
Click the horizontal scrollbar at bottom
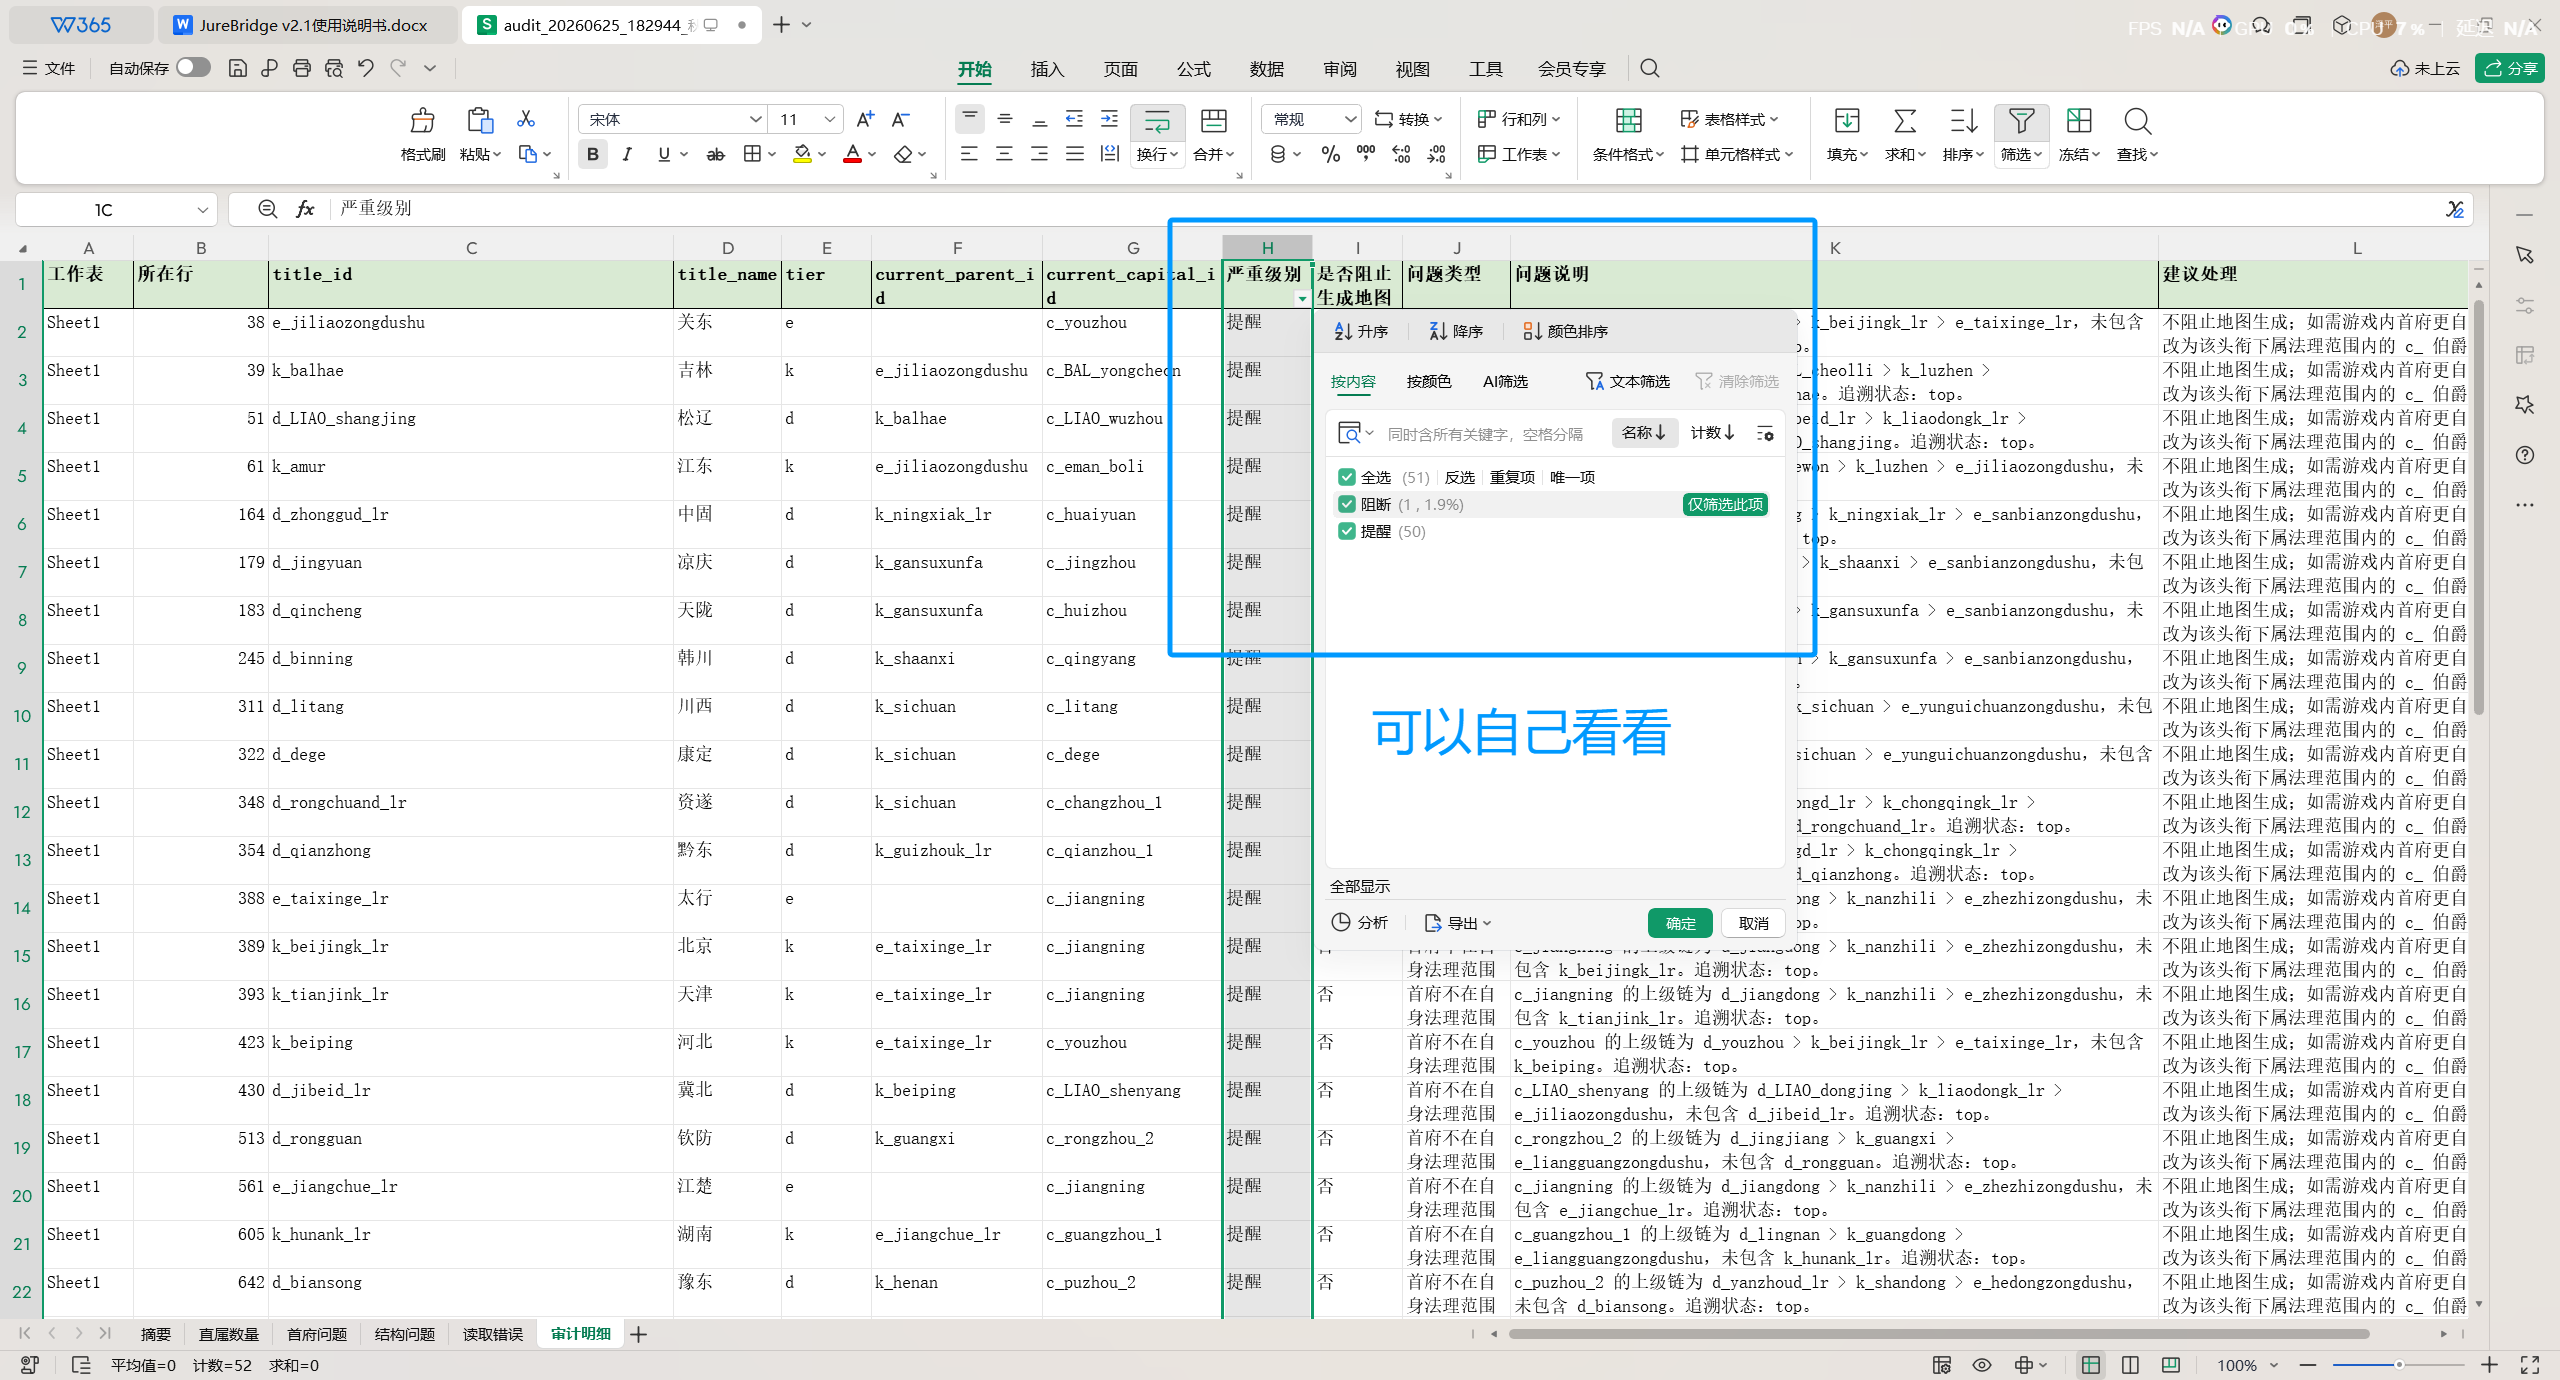tap(1938, 1334)
